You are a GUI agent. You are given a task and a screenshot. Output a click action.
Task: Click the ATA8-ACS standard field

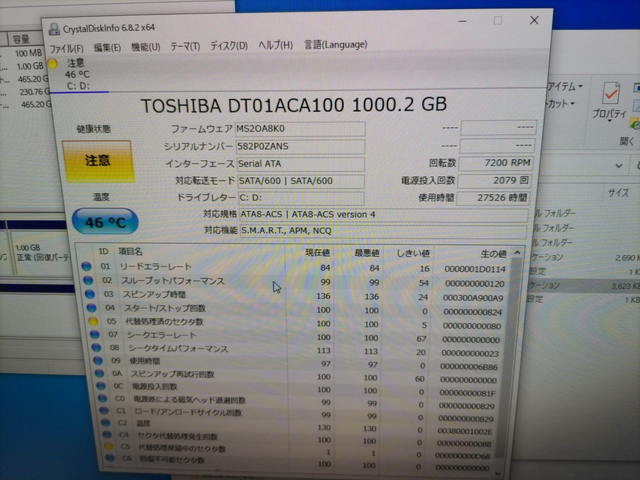(383, 215)
